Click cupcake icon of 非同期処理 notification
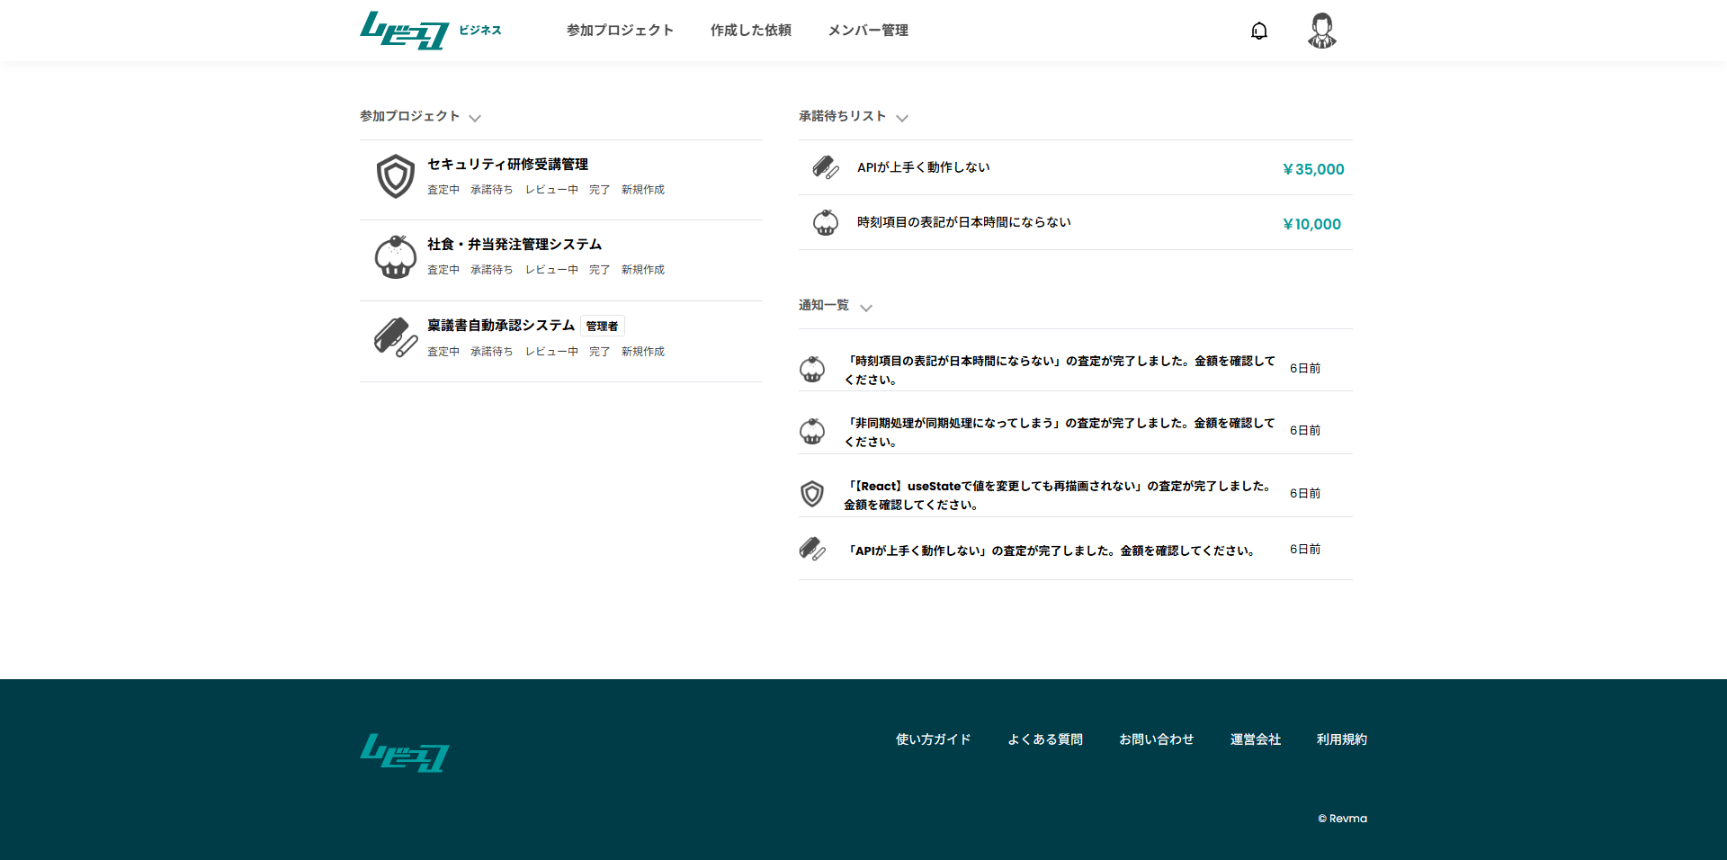The width and height of the screenshot is (1727, 860). click(812, 432)
